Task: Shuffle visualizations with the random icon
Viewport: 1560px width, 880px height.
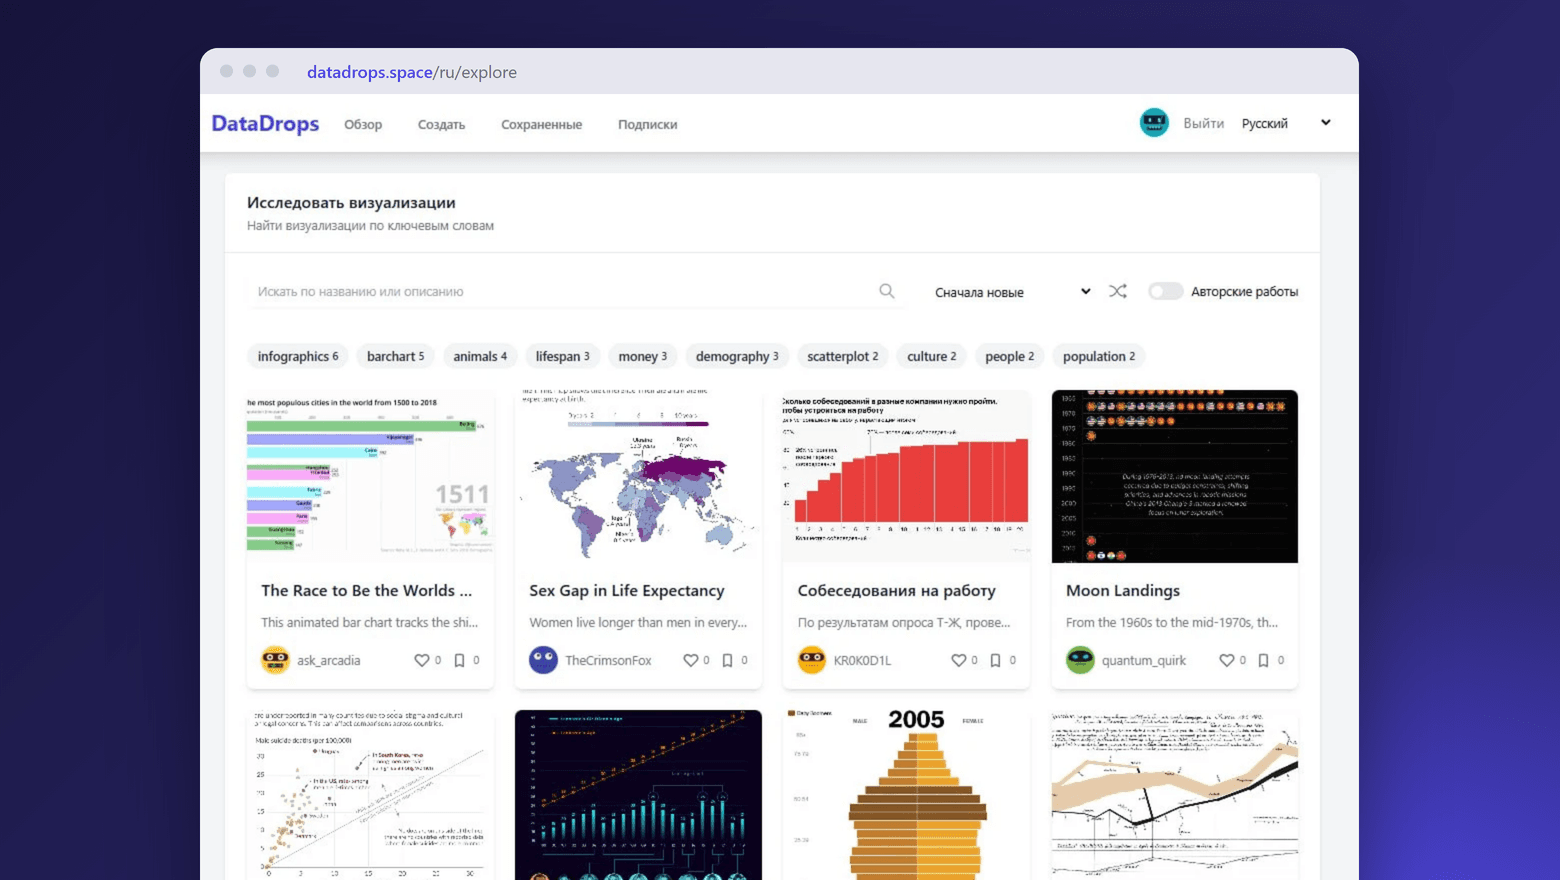Action: [x=1118, y=291]
